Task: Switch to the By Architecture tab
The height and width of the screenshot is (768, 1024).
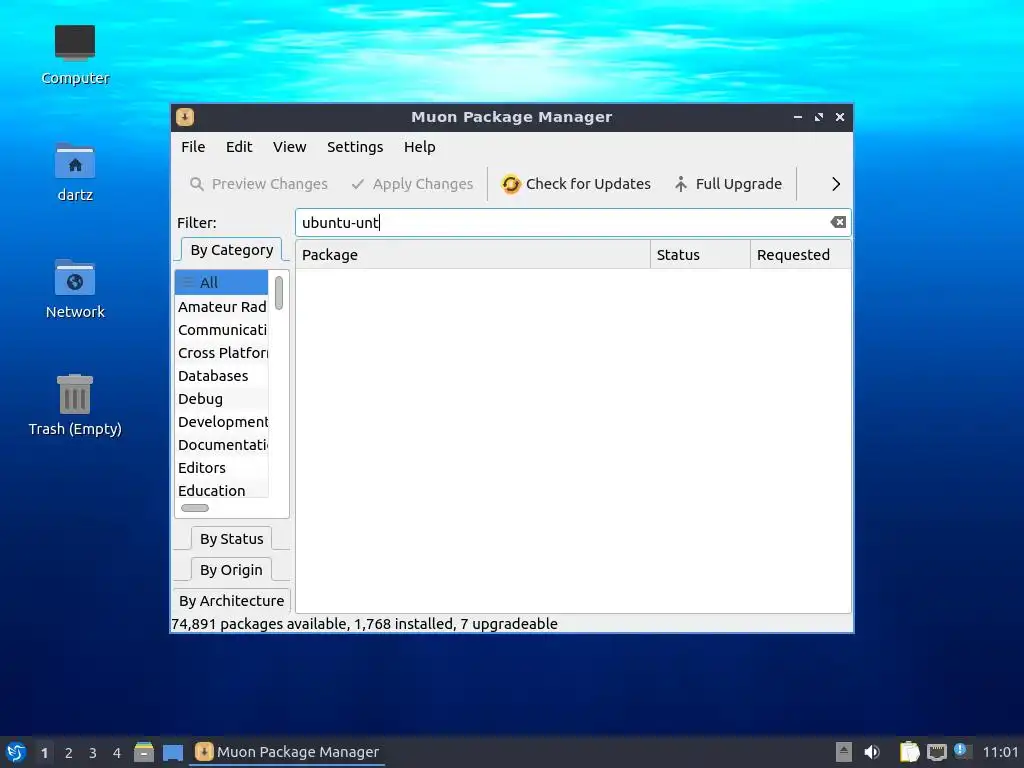Action: pyautogui.click(x=232, y=601)
